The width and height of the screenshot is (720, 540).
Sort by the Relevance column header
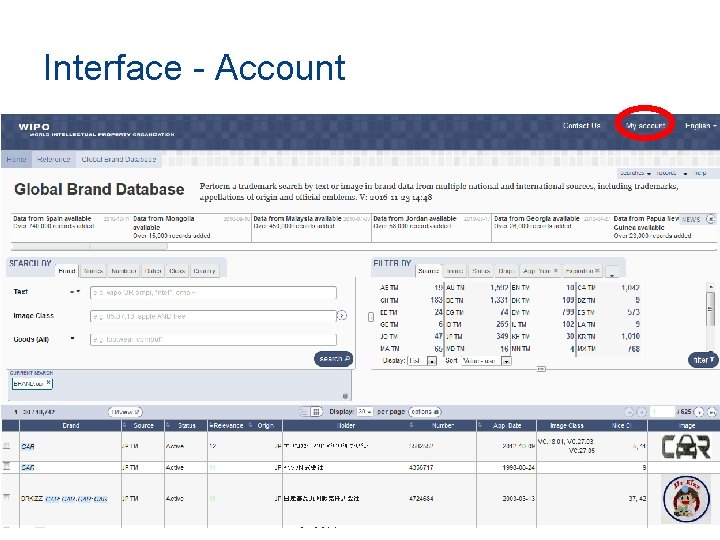228,426
